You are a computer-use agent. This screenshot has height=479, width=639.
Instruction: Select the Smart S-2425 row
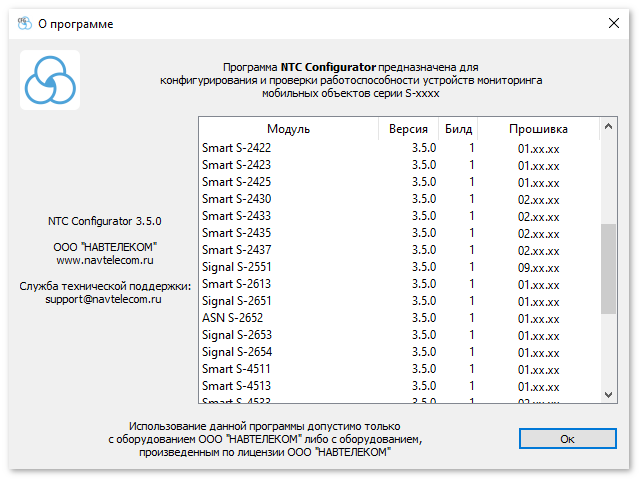click(399, 182)
